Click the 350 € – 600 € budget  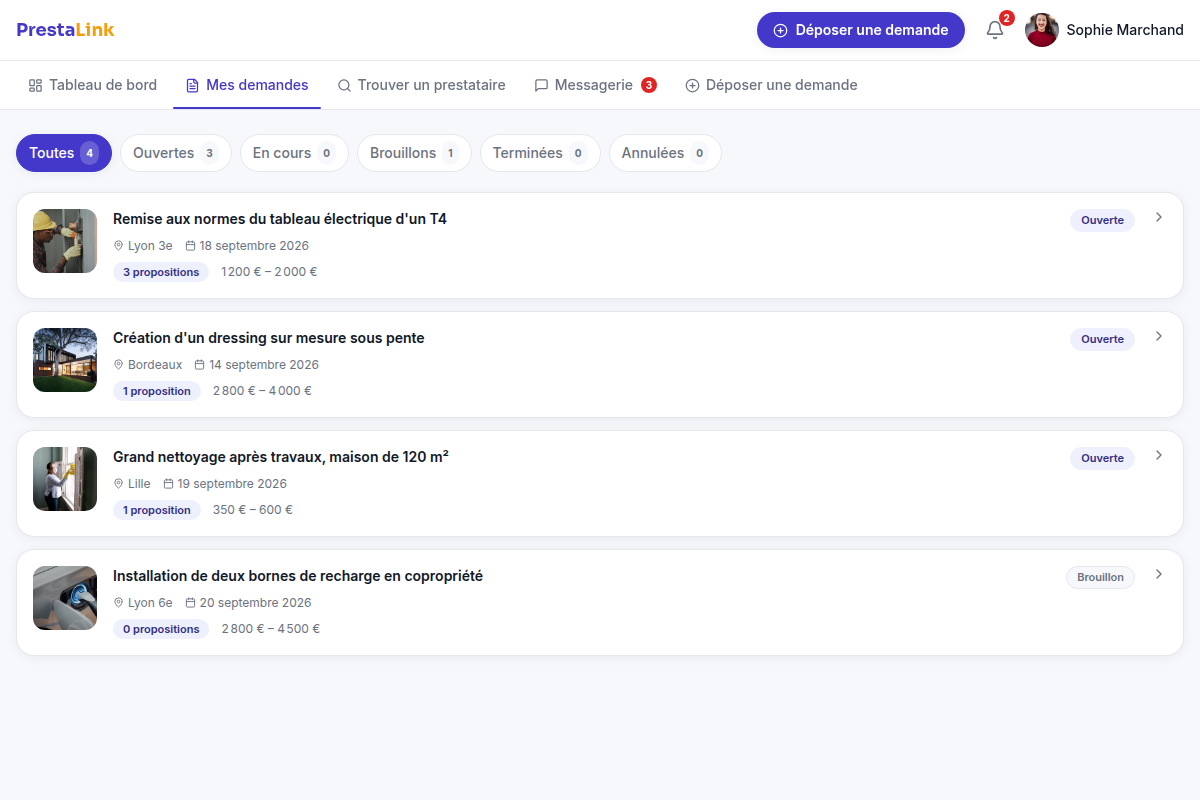click(253, 510)
